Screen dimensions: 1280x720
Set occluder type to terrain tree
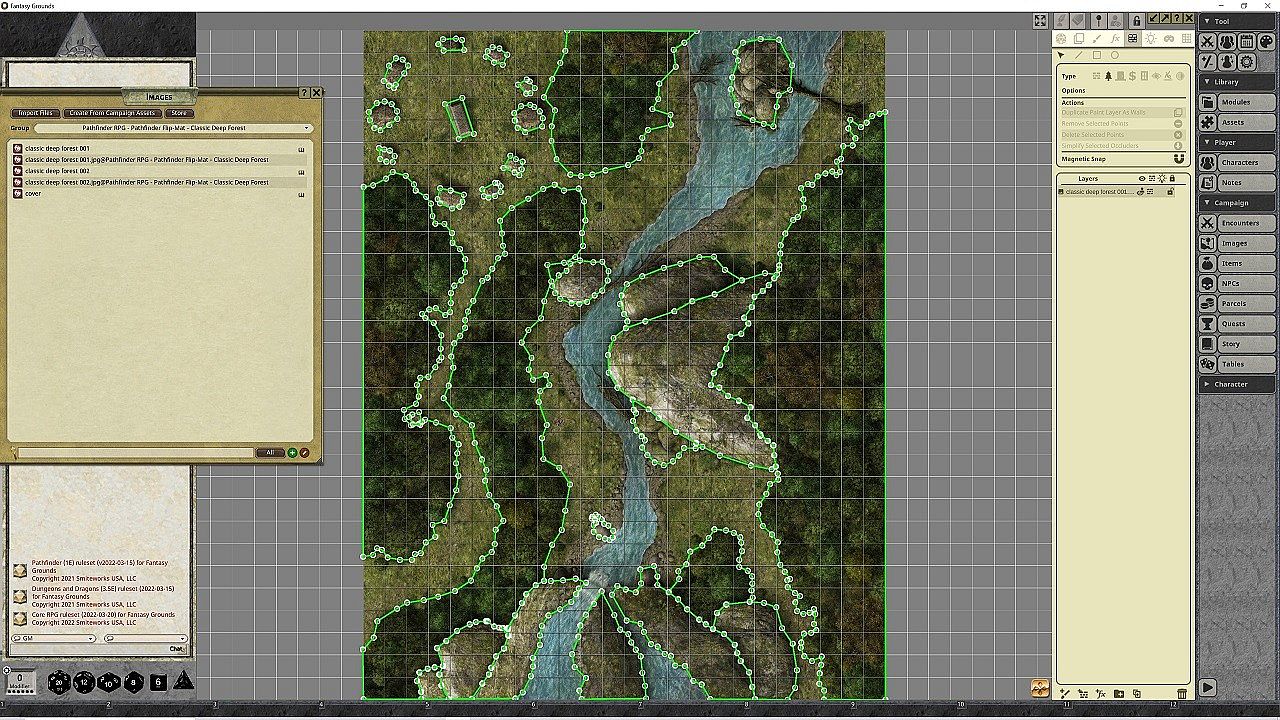(x=1109, y=76)
